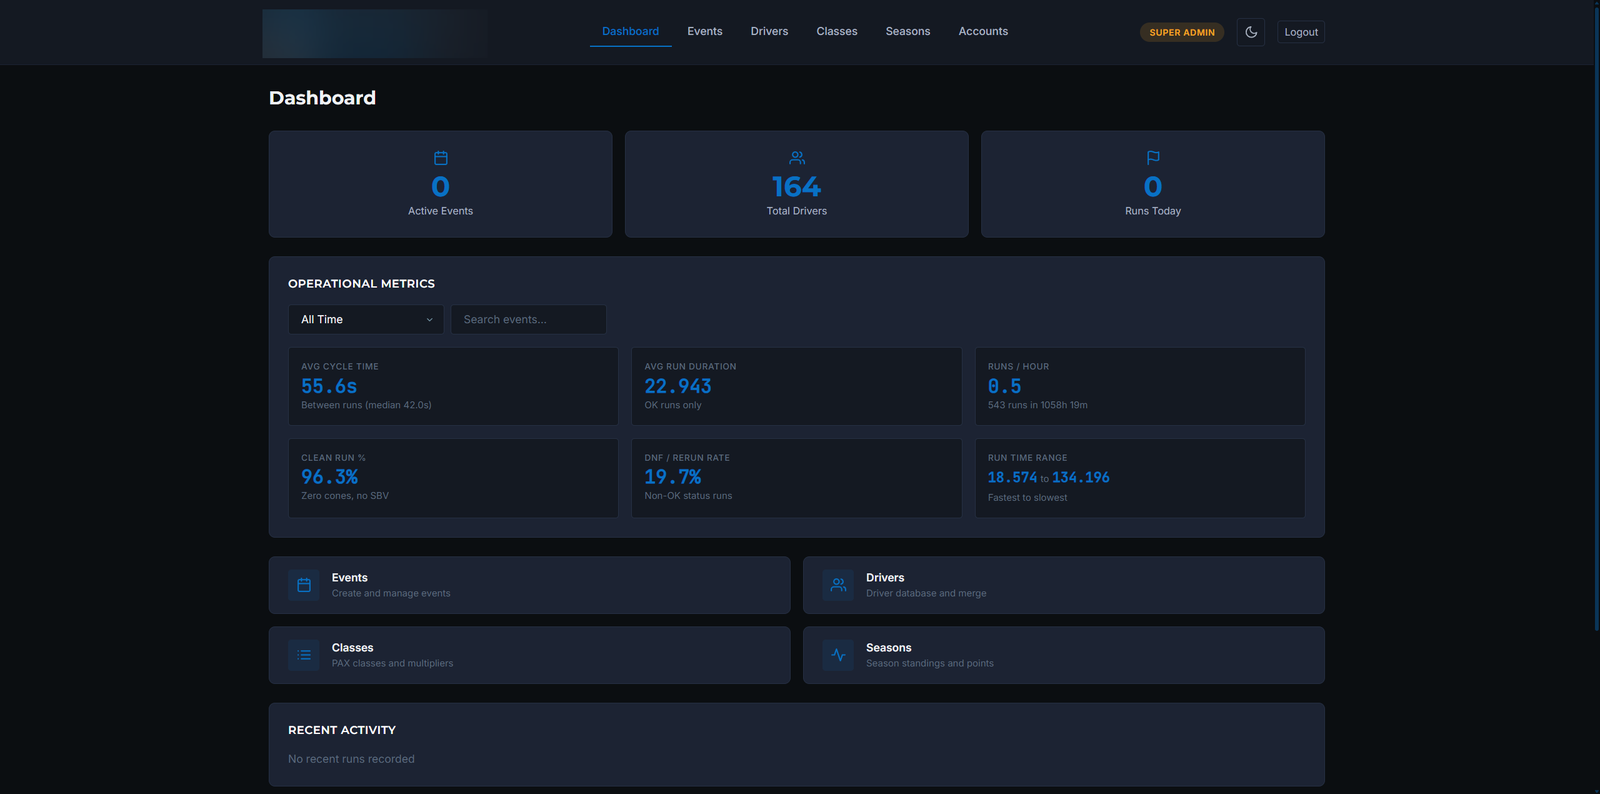The image size is (1600, 794).
Task: Open the Accounts nav tab
Action: point(983,31)
